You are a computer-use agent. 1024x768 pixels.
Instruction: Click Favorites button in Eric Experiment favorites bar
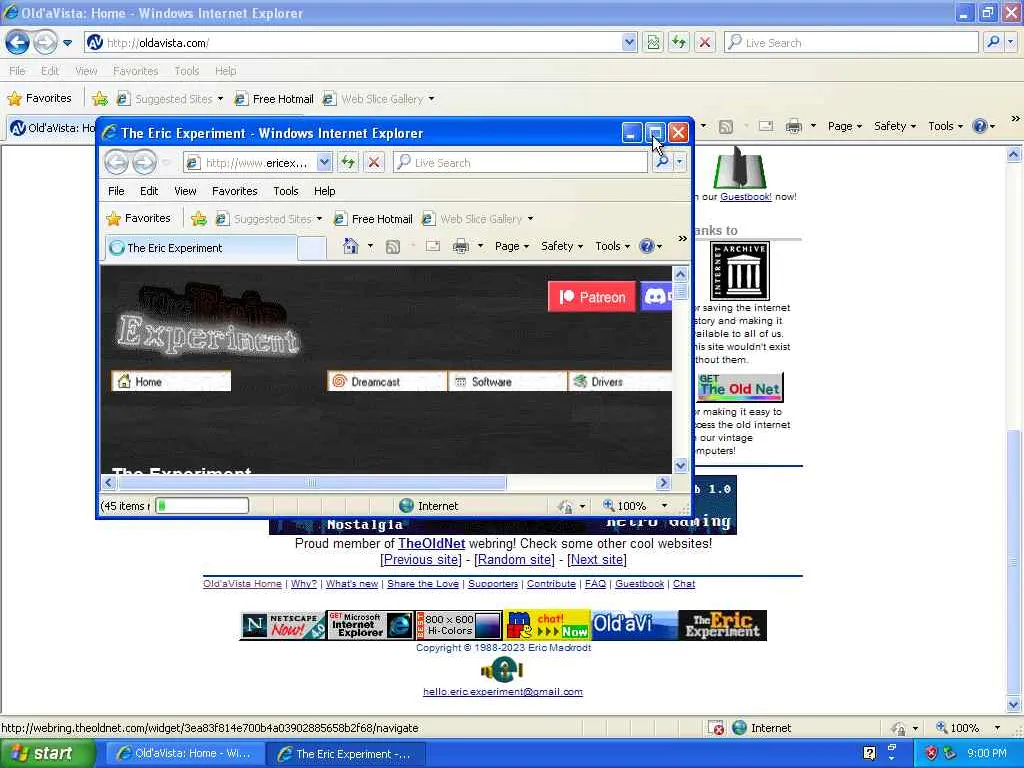coord(138,218)
